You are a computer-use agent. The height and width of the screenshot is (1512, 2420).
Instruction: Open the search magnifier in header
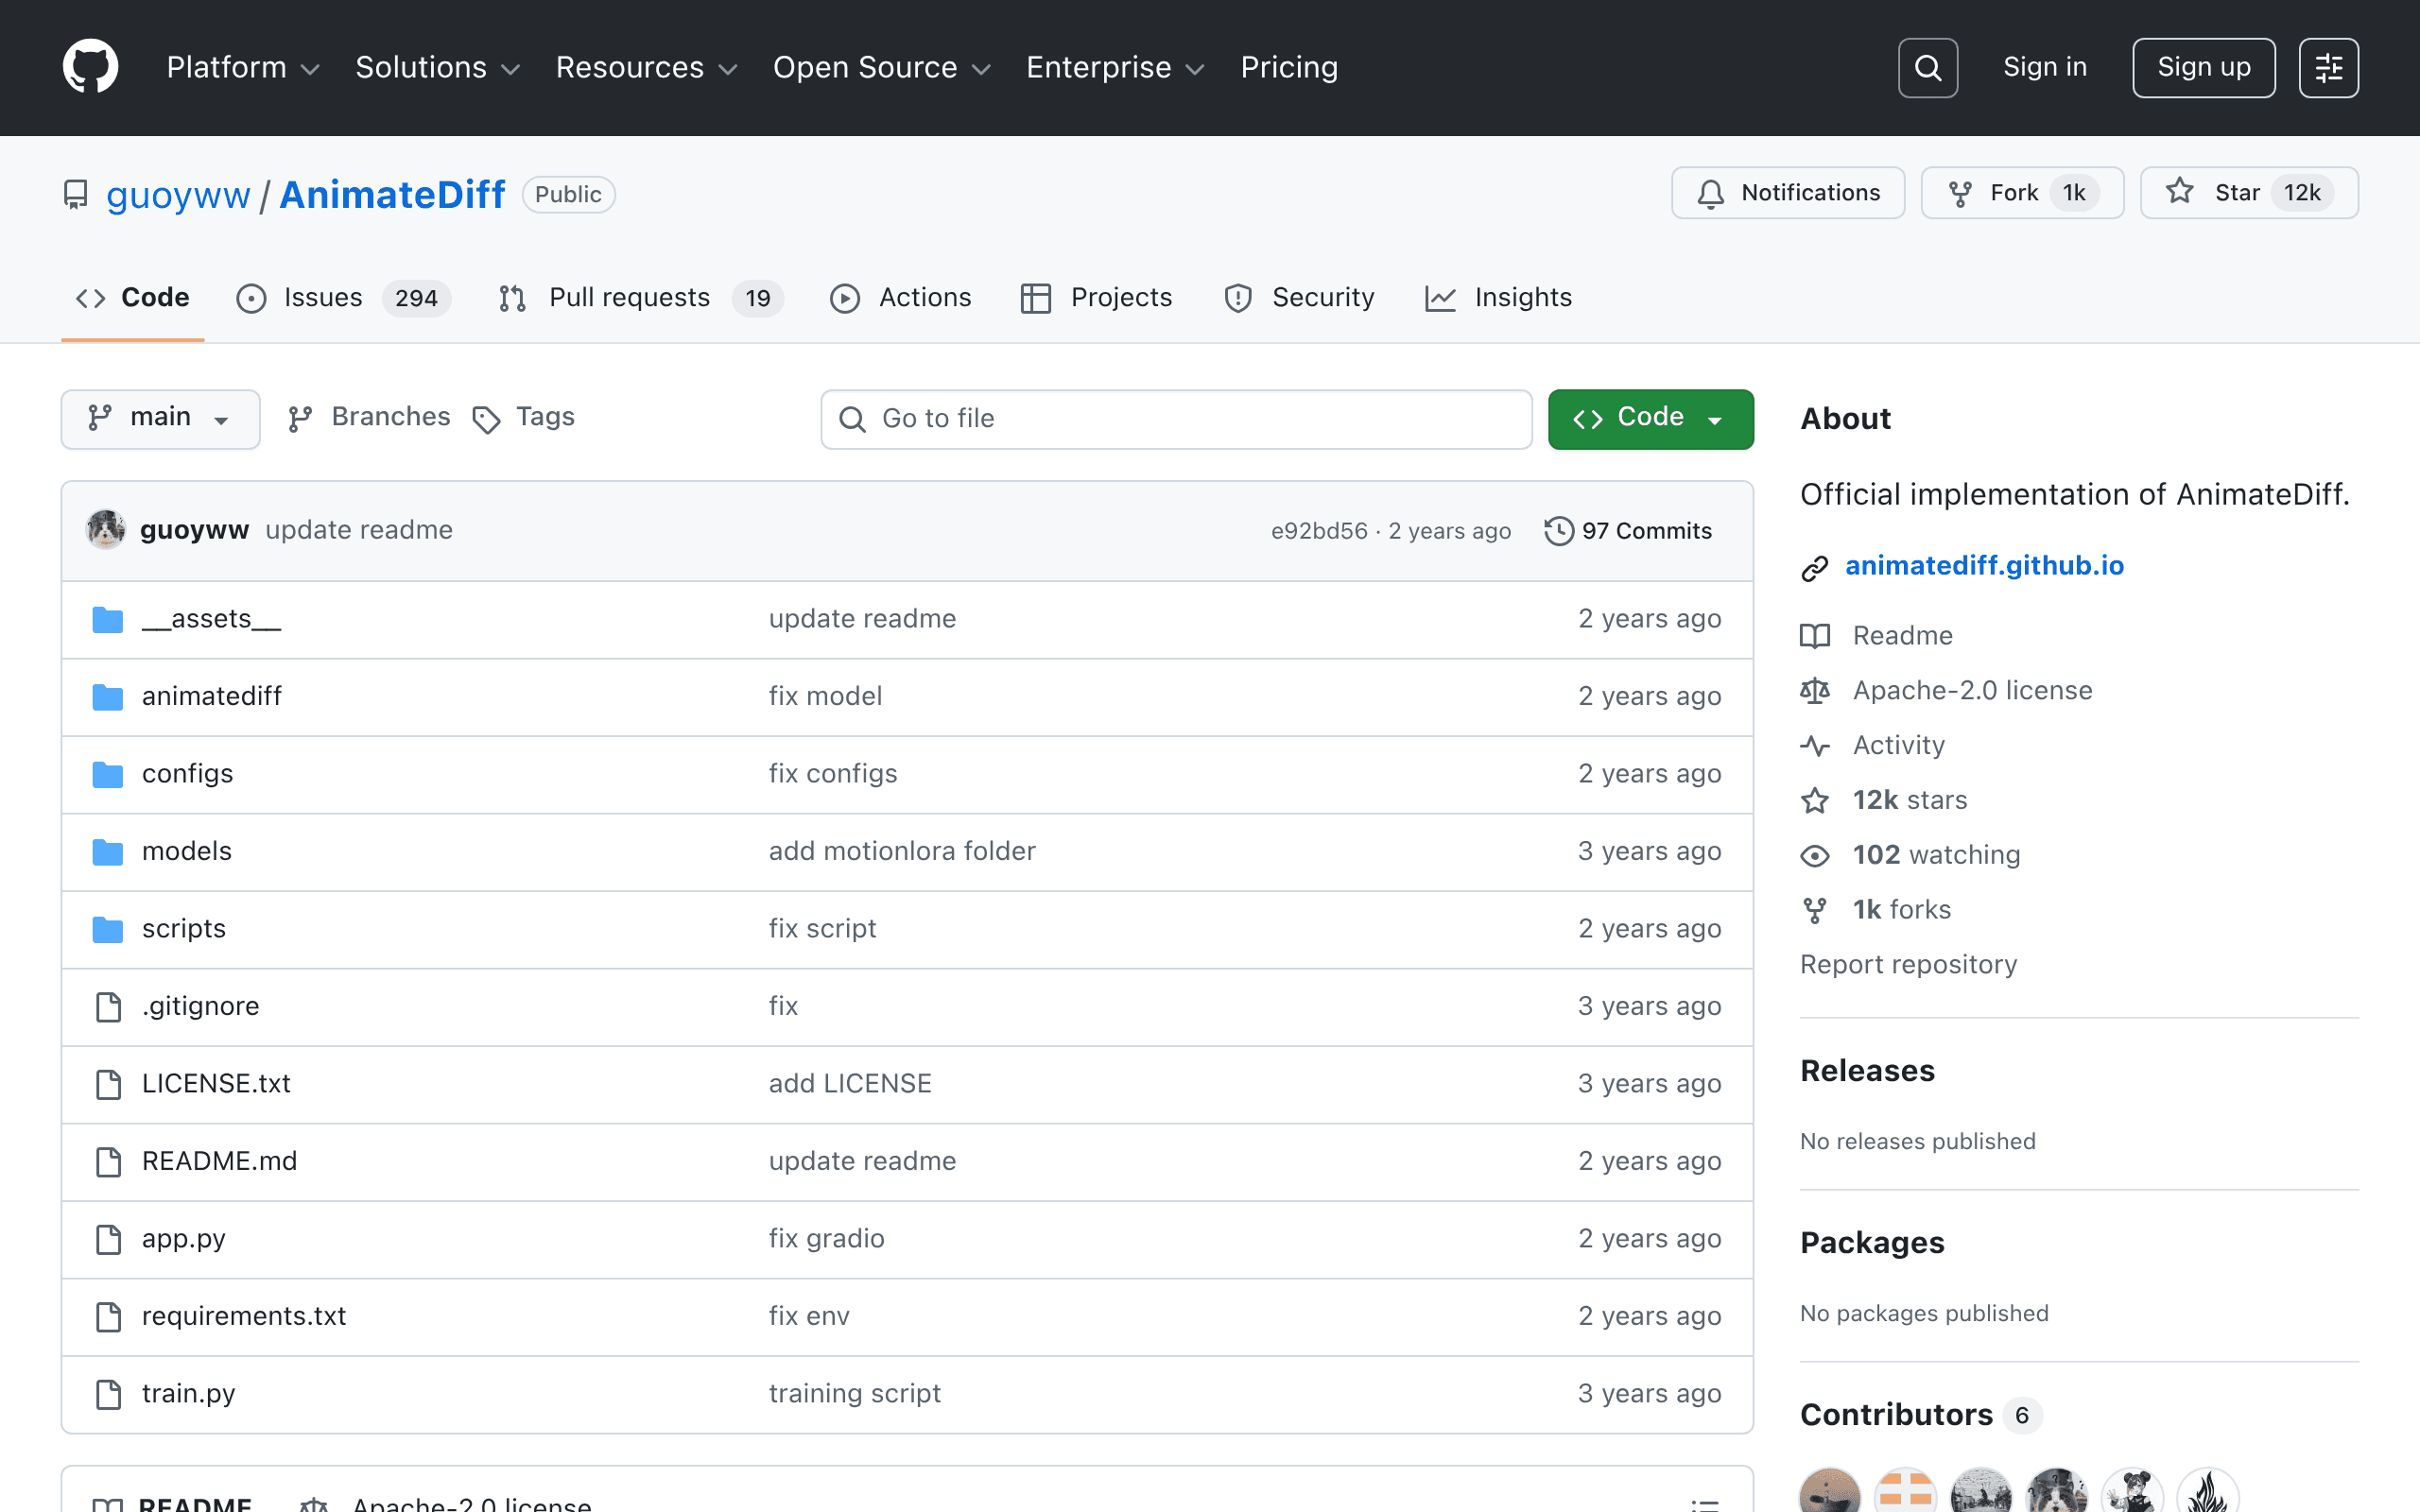1927,67
